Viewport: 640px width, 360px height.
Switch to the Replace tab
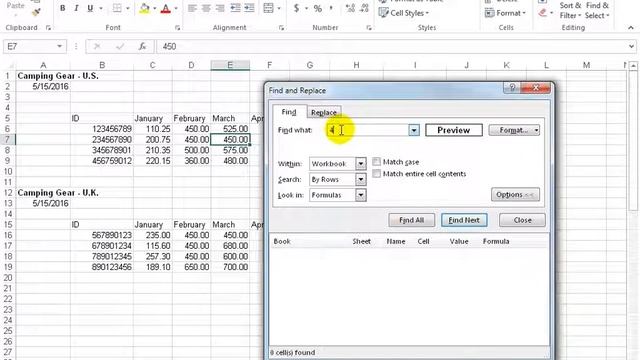point(324,112)
